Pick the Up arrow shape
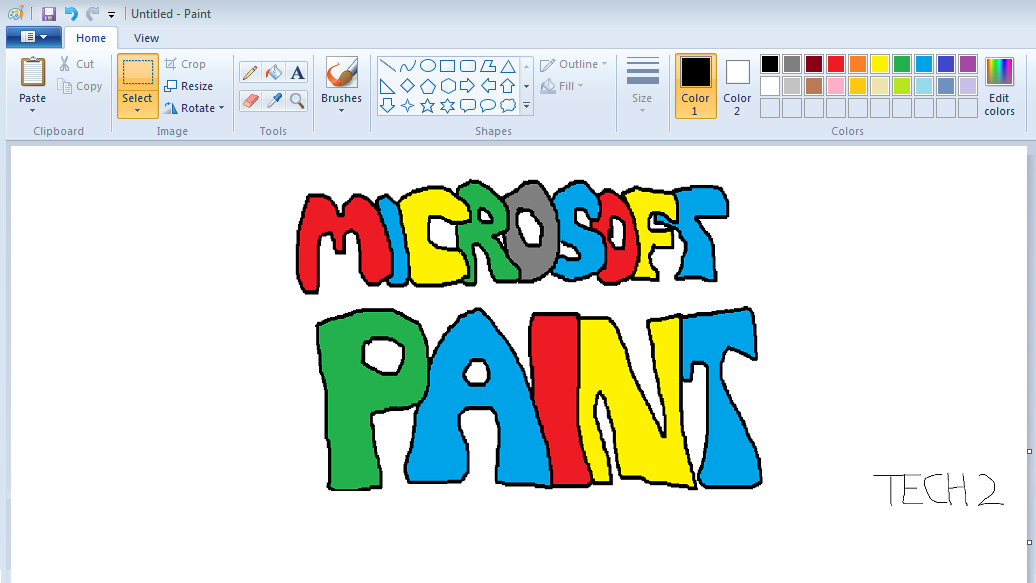This screenshot has height=583, width=1036. [x=507, y=86]
